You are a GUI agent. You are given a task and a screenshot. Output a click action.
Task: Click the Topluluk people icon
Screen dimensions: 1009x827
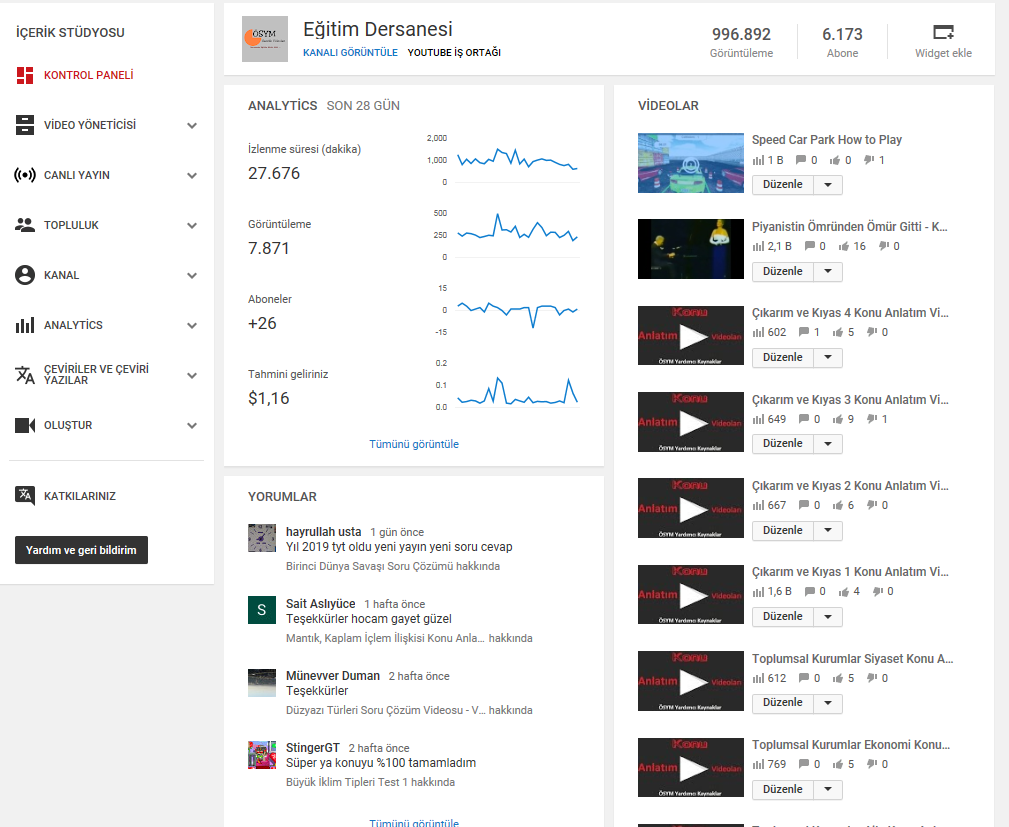point(24,225)
